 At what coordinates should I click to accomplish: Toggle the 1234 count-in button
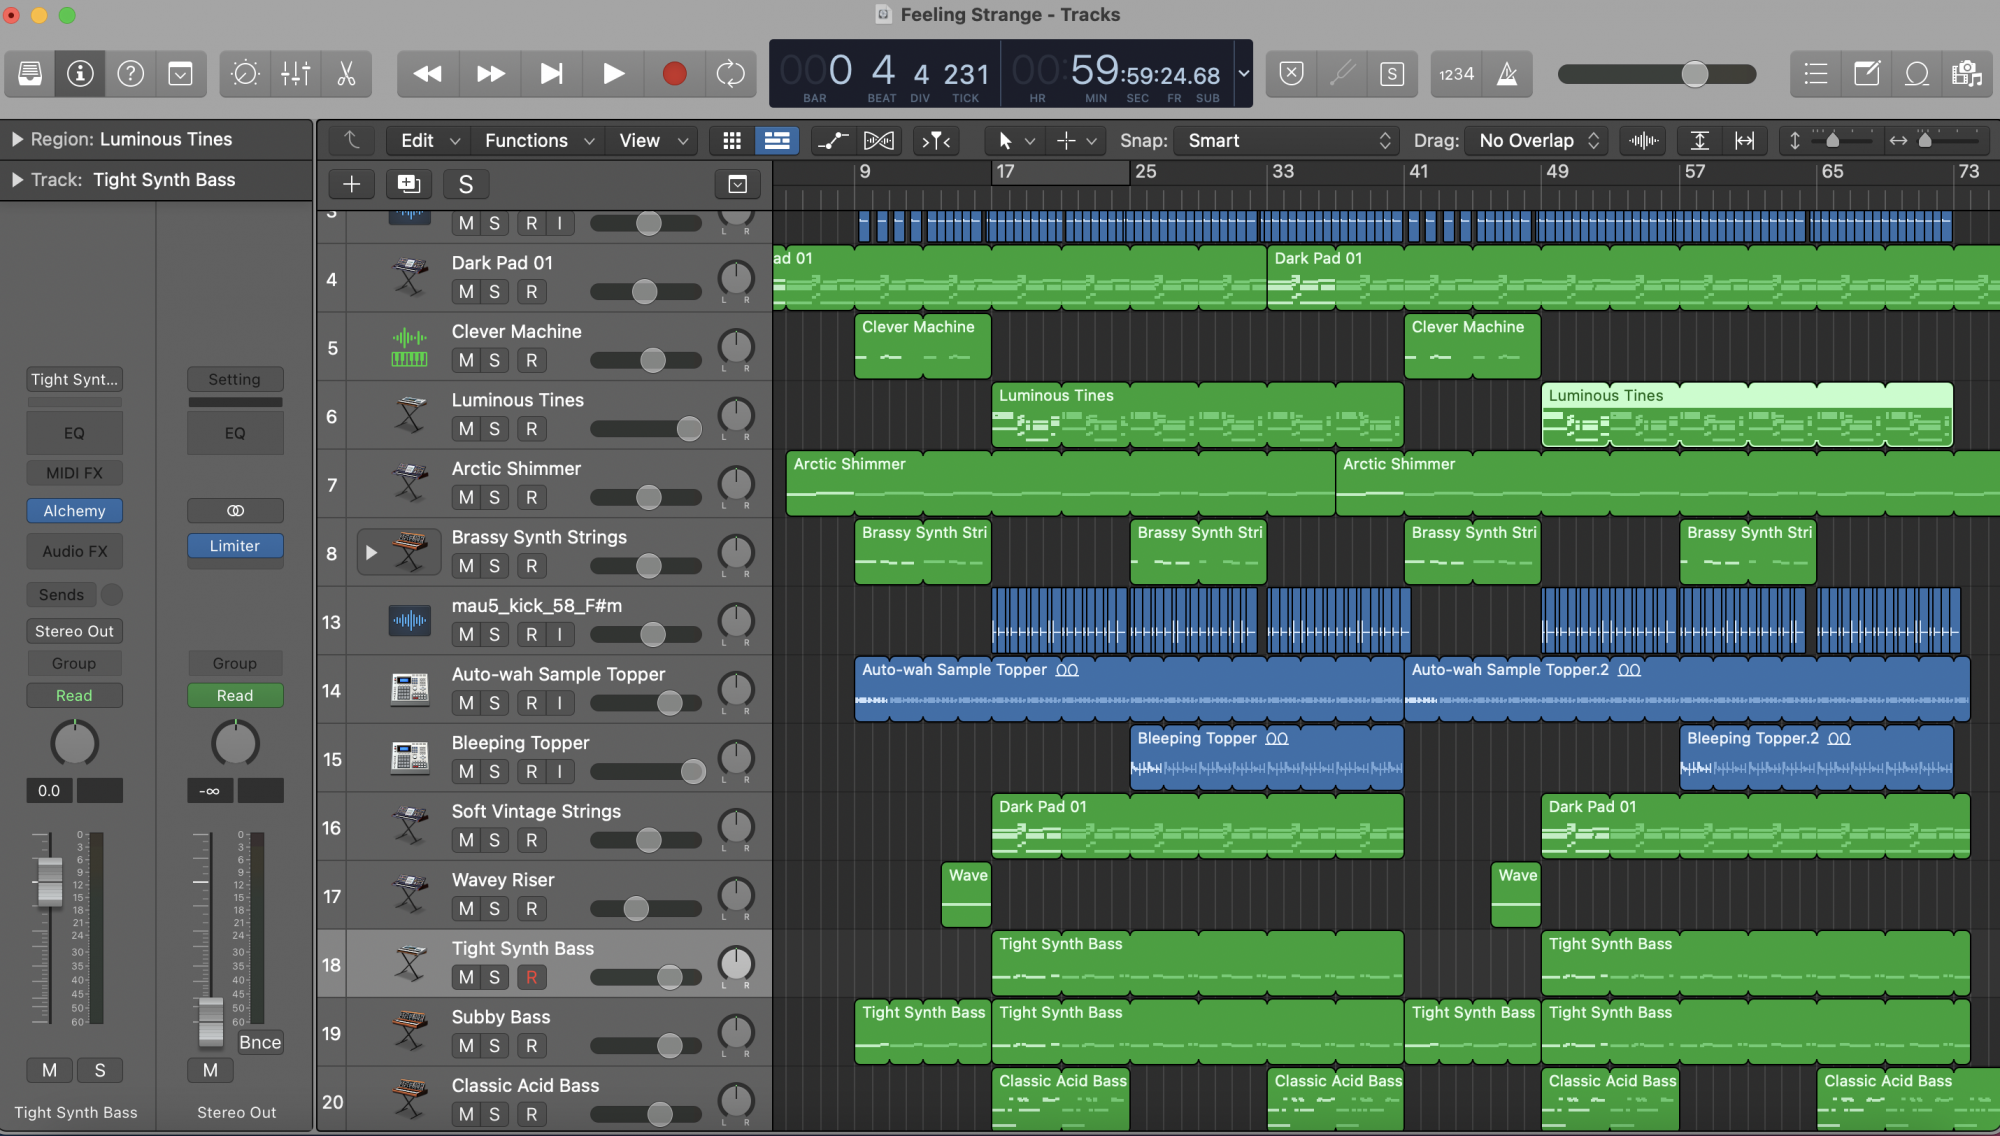point(1456,74)
